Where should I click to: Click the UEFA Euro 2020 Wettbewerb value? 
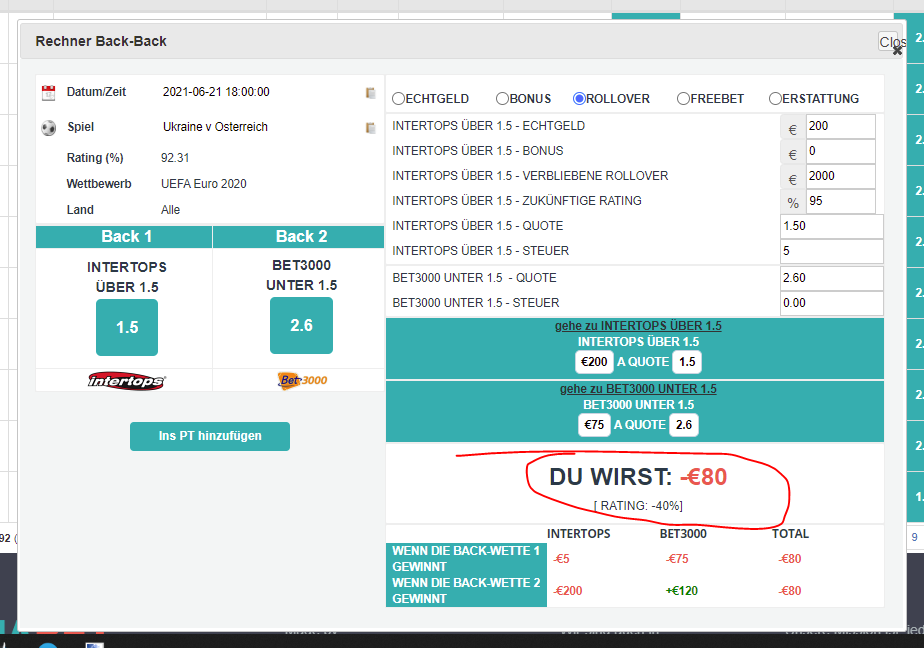click(x=204, y=184)
